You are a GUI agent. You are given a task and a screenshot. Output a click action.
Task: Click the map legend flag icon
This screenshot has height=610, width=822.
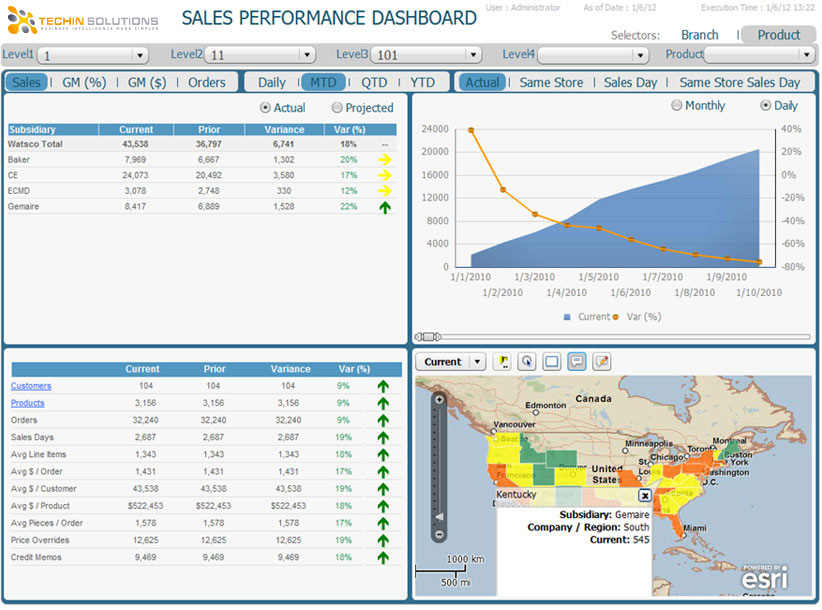pos(503,362)
